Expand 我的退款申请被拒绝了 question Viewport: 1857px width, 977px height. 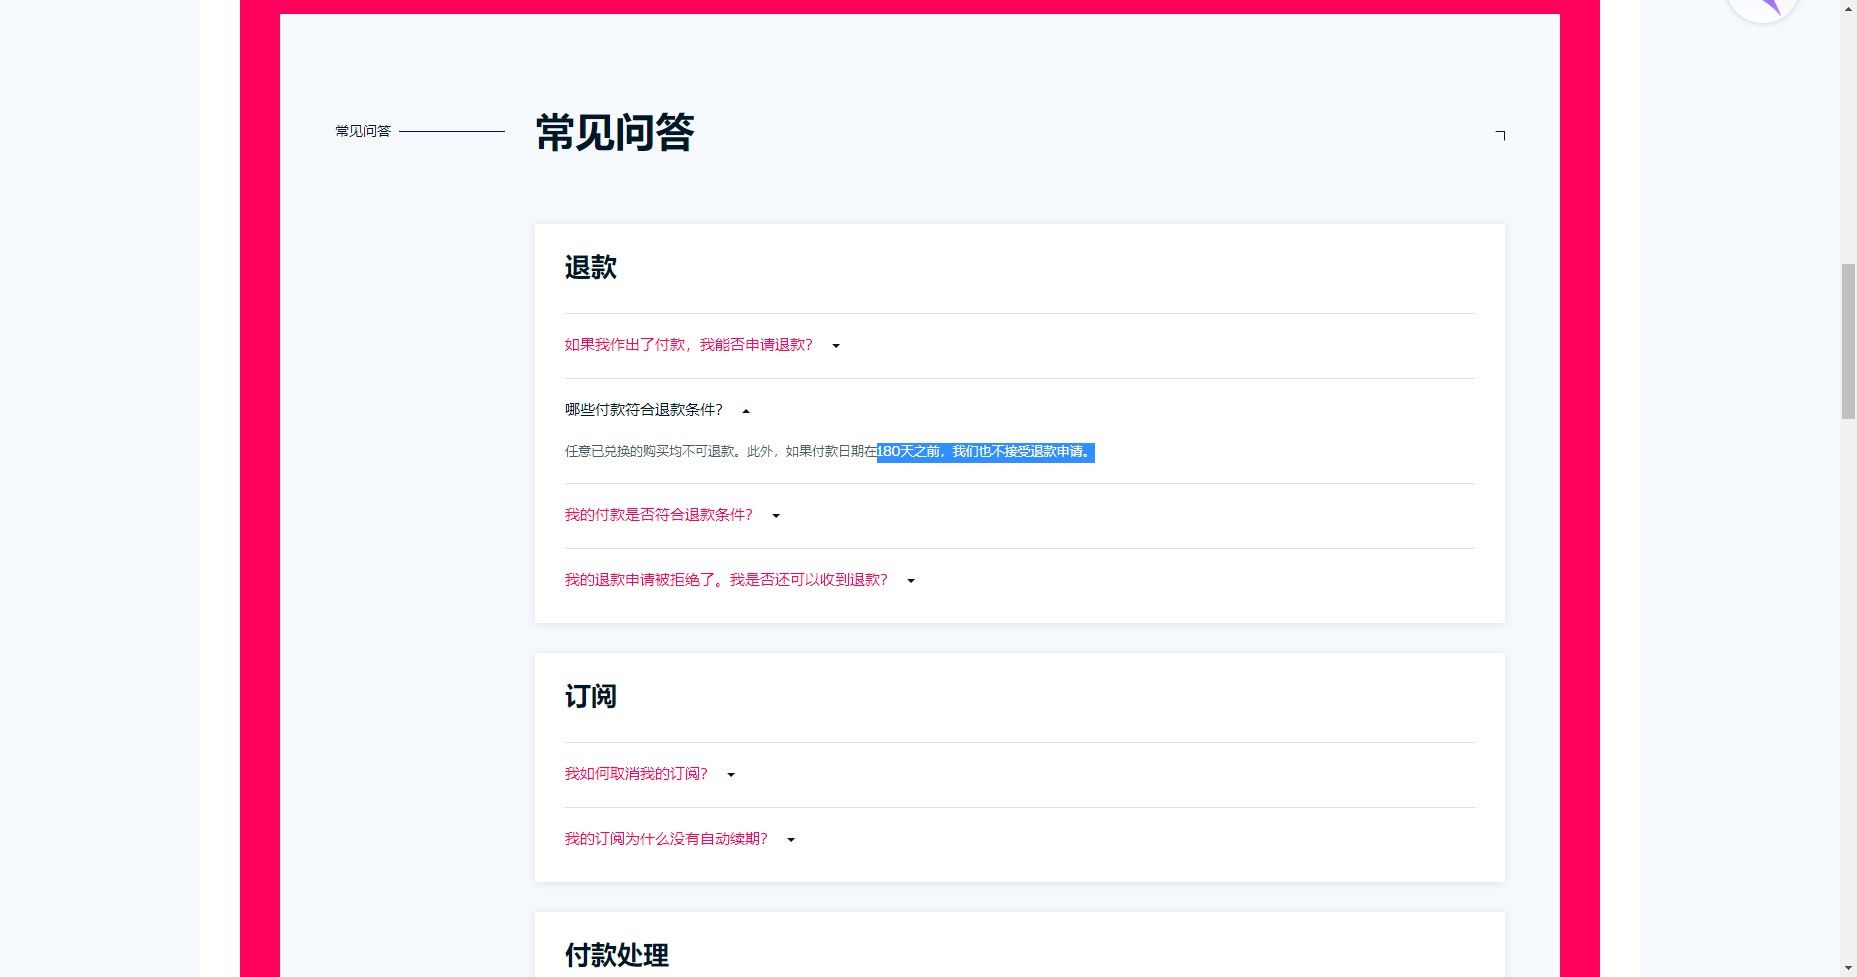coord(910,580)
